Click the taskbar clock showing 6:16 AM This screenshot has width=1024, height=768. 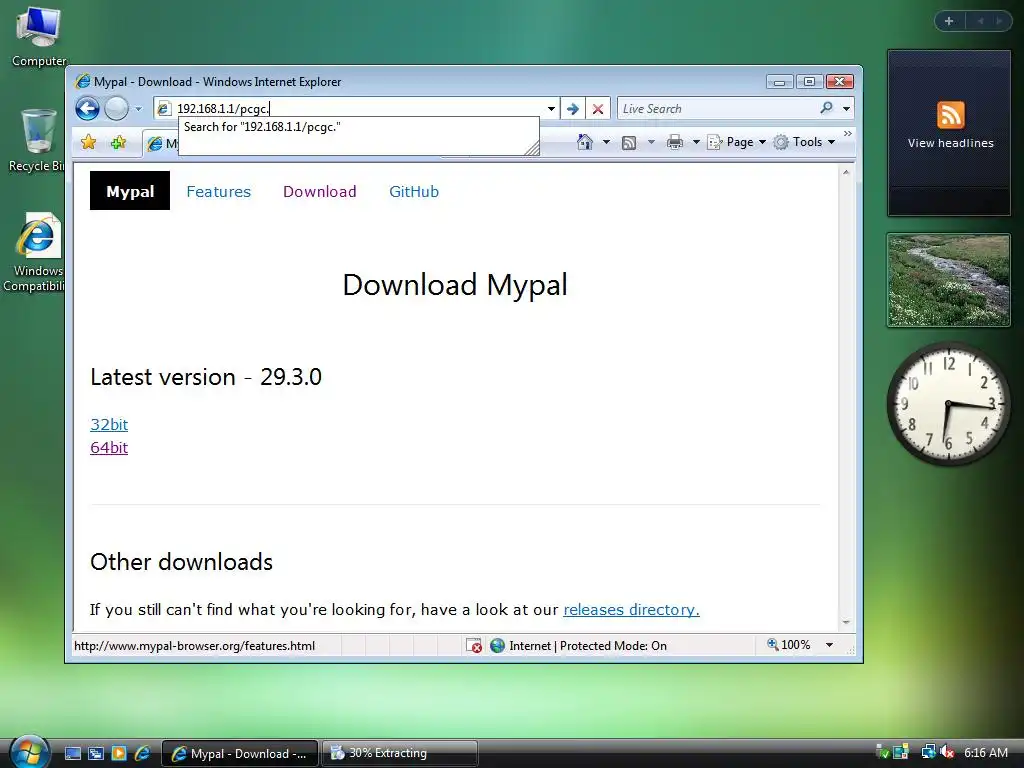[985, 752]
